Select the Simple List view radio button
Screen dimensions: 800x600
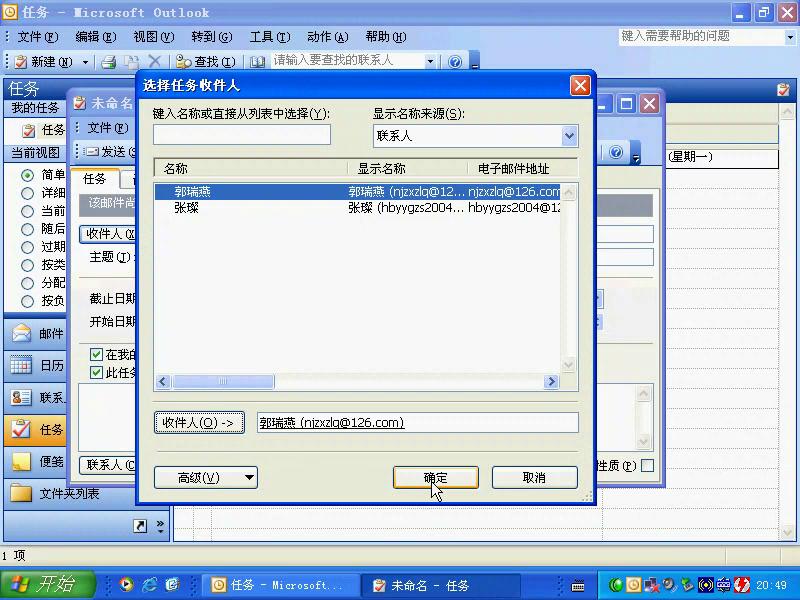pos(28,175)
